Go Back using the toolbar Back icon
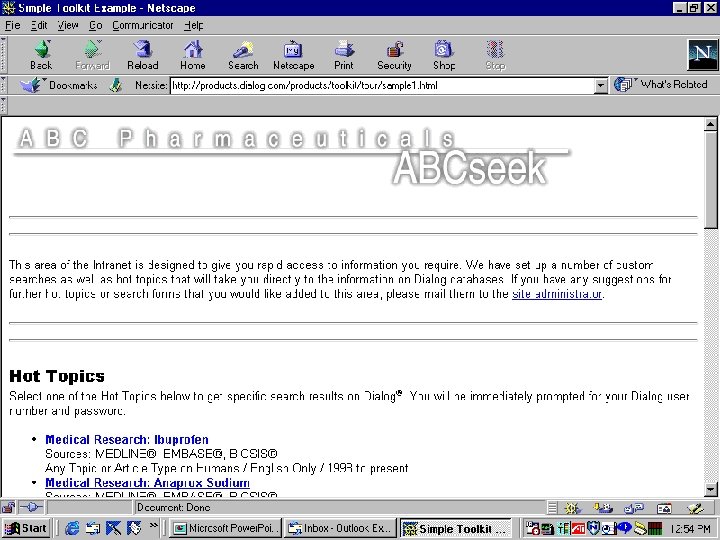The height and width of the screenshot is (540, 720). pos(41,55)
